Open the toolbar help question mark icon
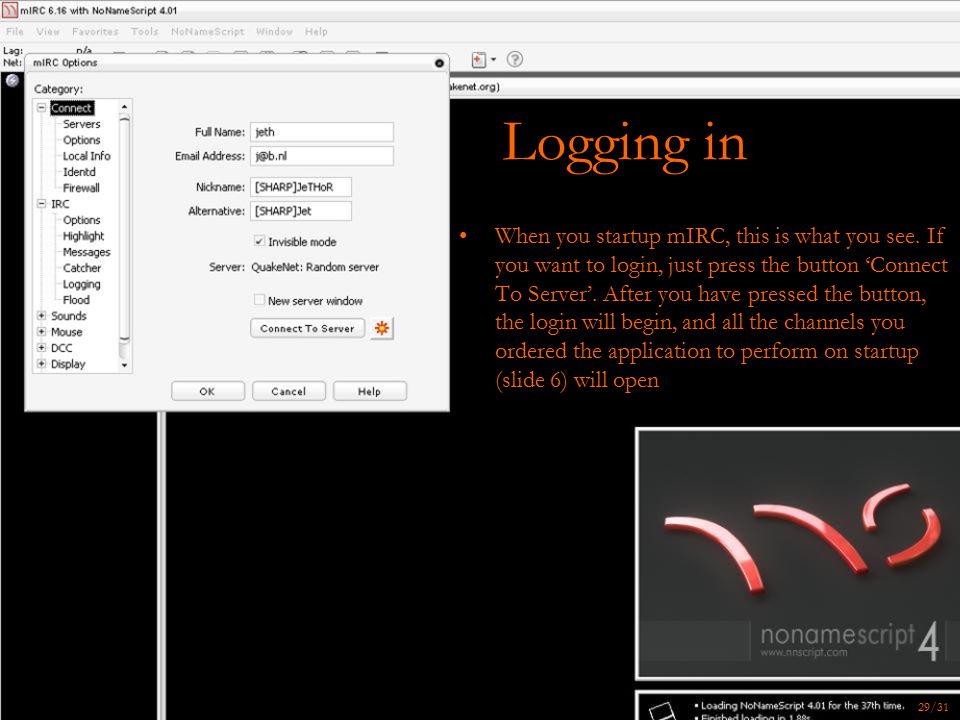 (515, 59)
